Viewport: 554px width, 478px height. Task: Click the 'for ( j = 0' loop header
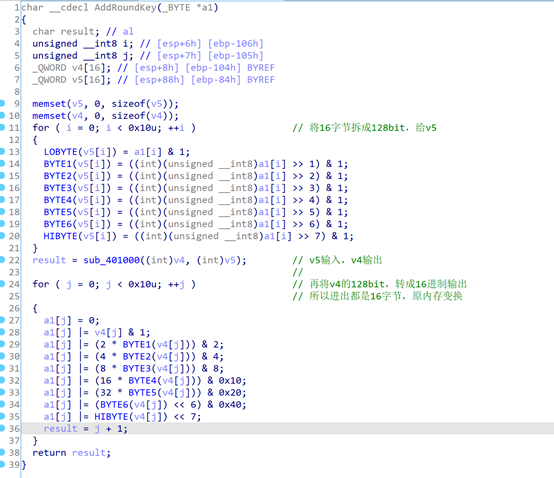(114, 284)
